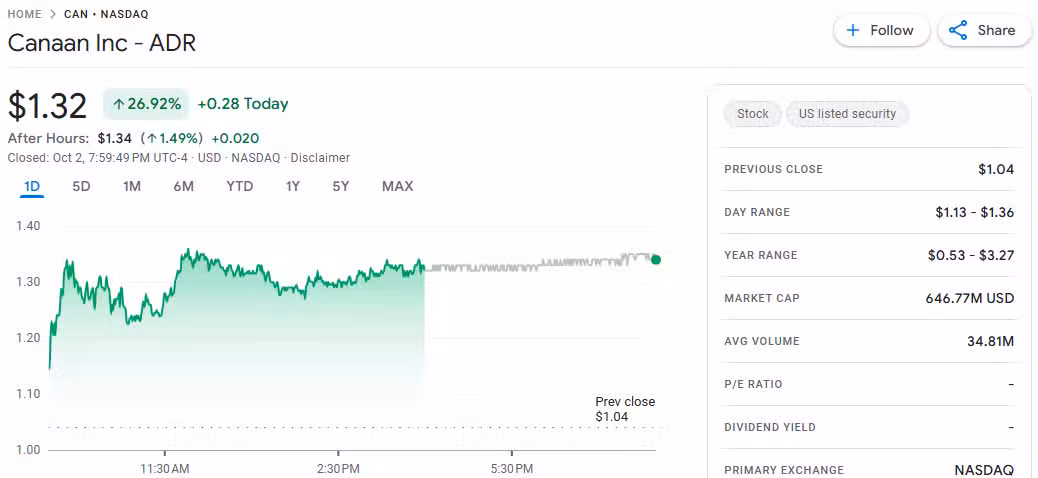Show the 1M chart range
Image resolution: width=1038 pixels, height=478 pixels.
(x=132, y=186)
